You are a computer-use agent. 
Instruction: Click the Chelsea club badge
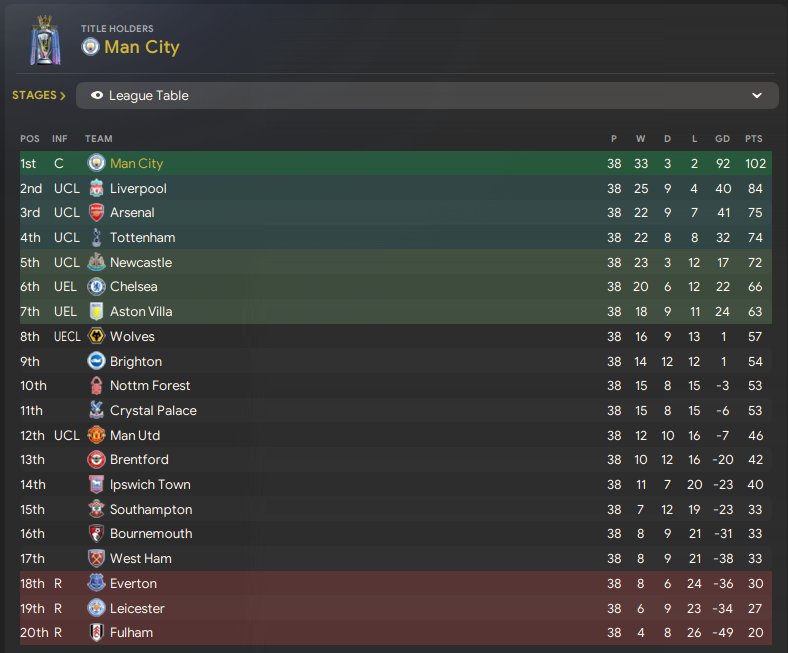pyautogui.click(x=96, y=287)
